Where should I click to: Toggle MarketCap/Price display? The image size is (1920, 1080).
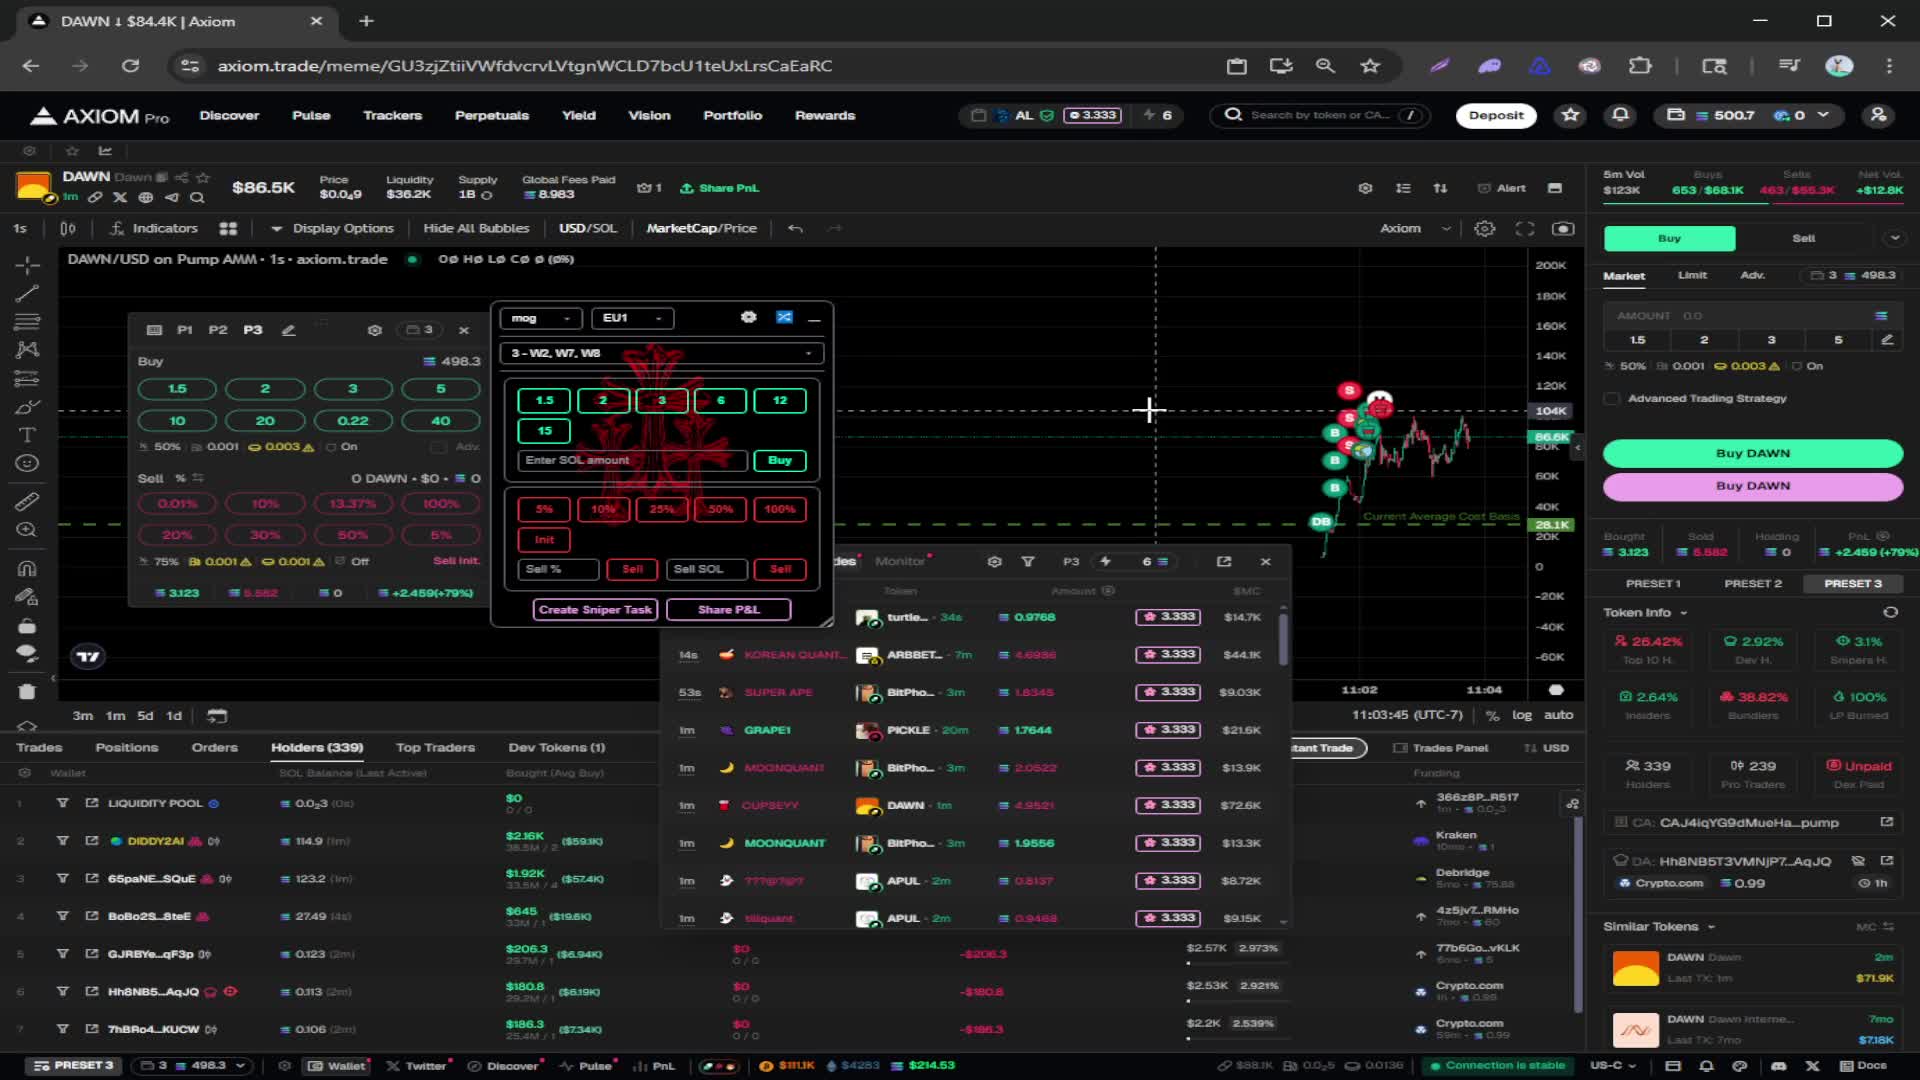(x=701, y=228)
